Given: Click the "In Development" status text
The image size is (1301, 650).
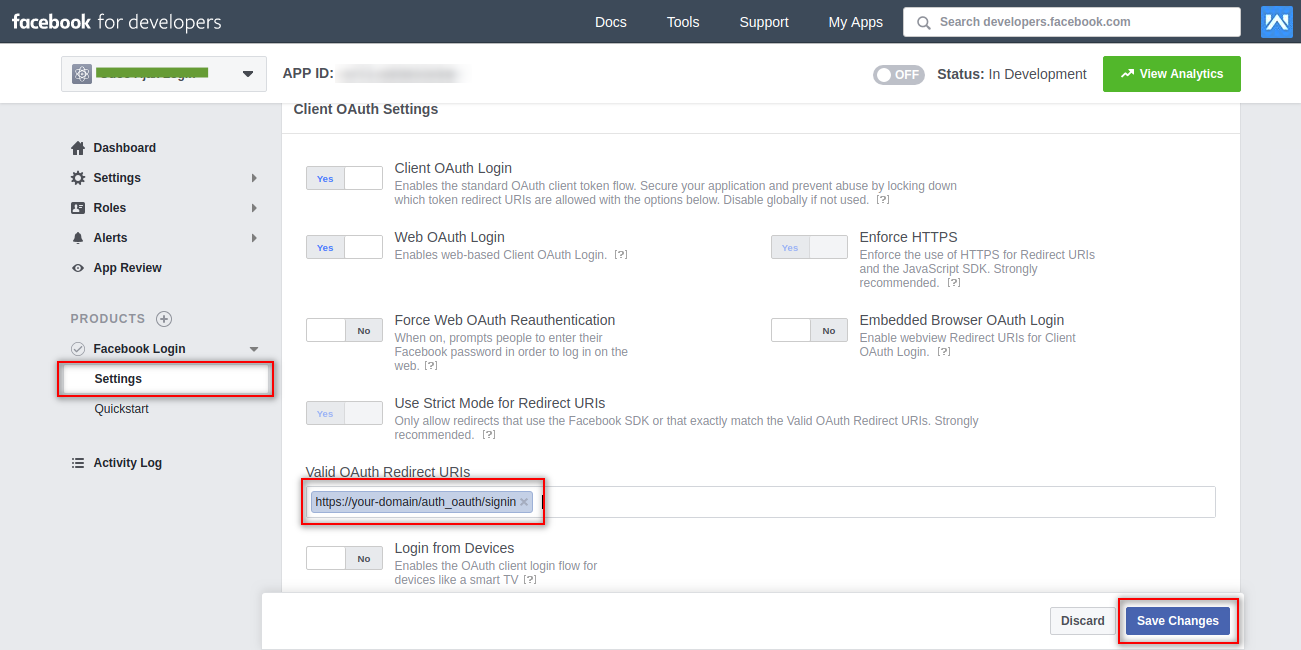Looking at the screenshot, I should click(1038, 74).
